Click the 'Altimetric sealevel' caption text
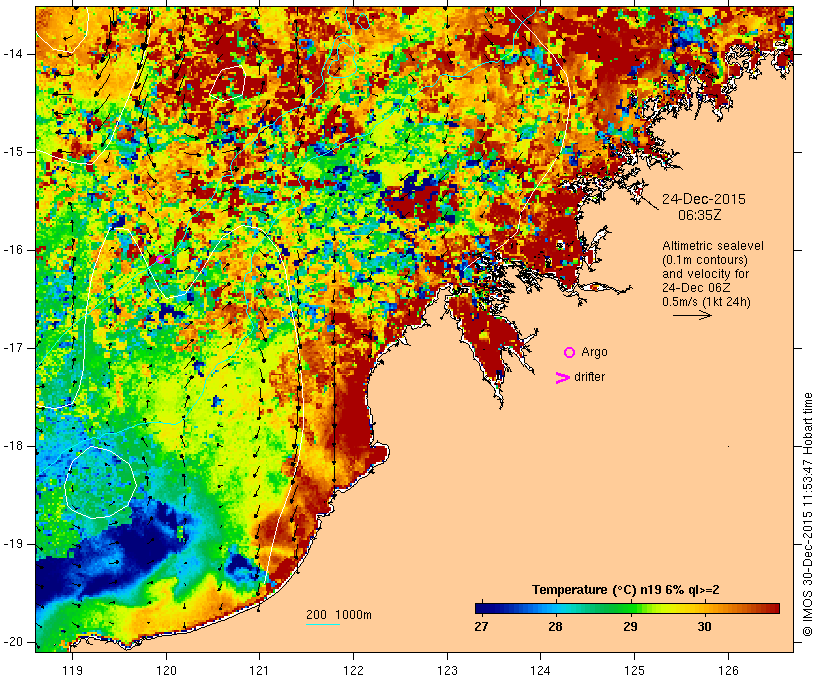 coord(713,246)
